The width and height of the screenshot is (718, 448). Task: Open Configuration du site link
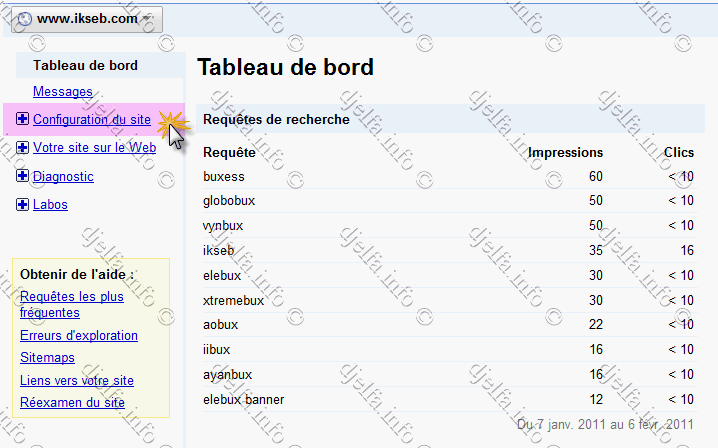click(x=92, y=120)
